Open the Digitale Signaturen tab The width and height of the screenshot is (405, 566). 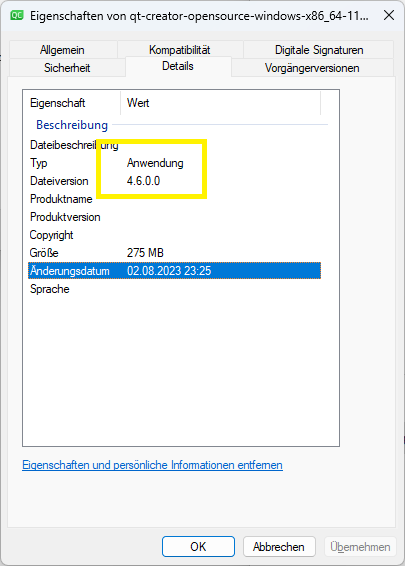(319, 50)
